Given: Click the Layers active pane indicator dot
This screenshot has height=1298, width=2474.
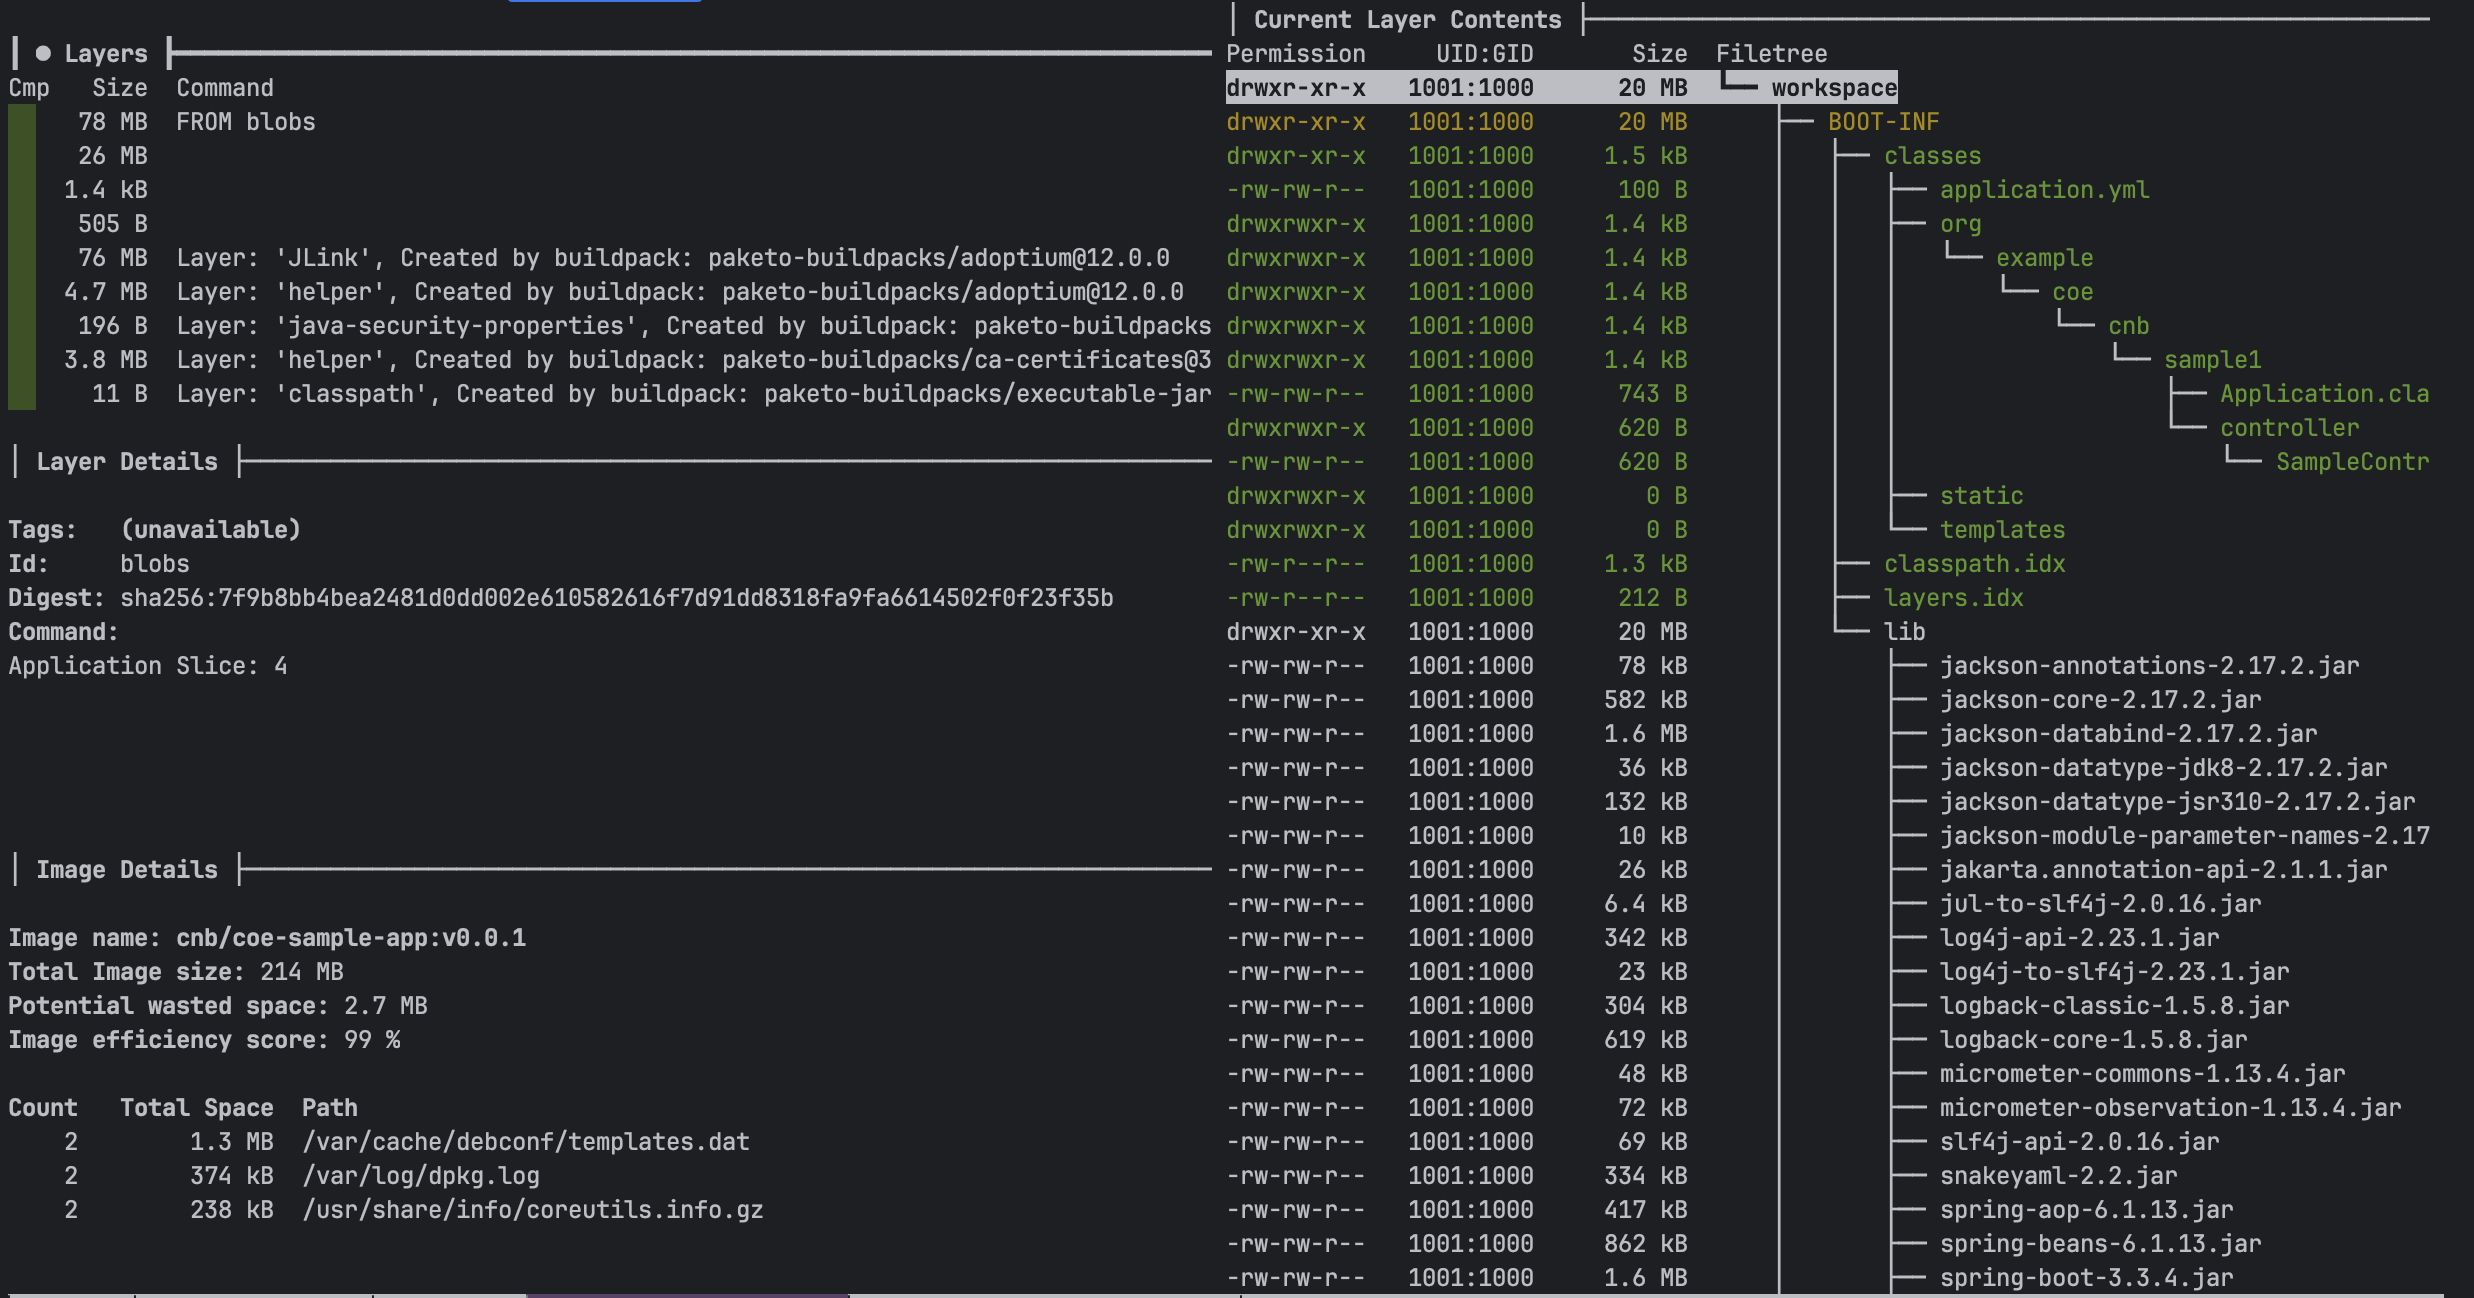Looking at the screenshot, I should point(43,53).
